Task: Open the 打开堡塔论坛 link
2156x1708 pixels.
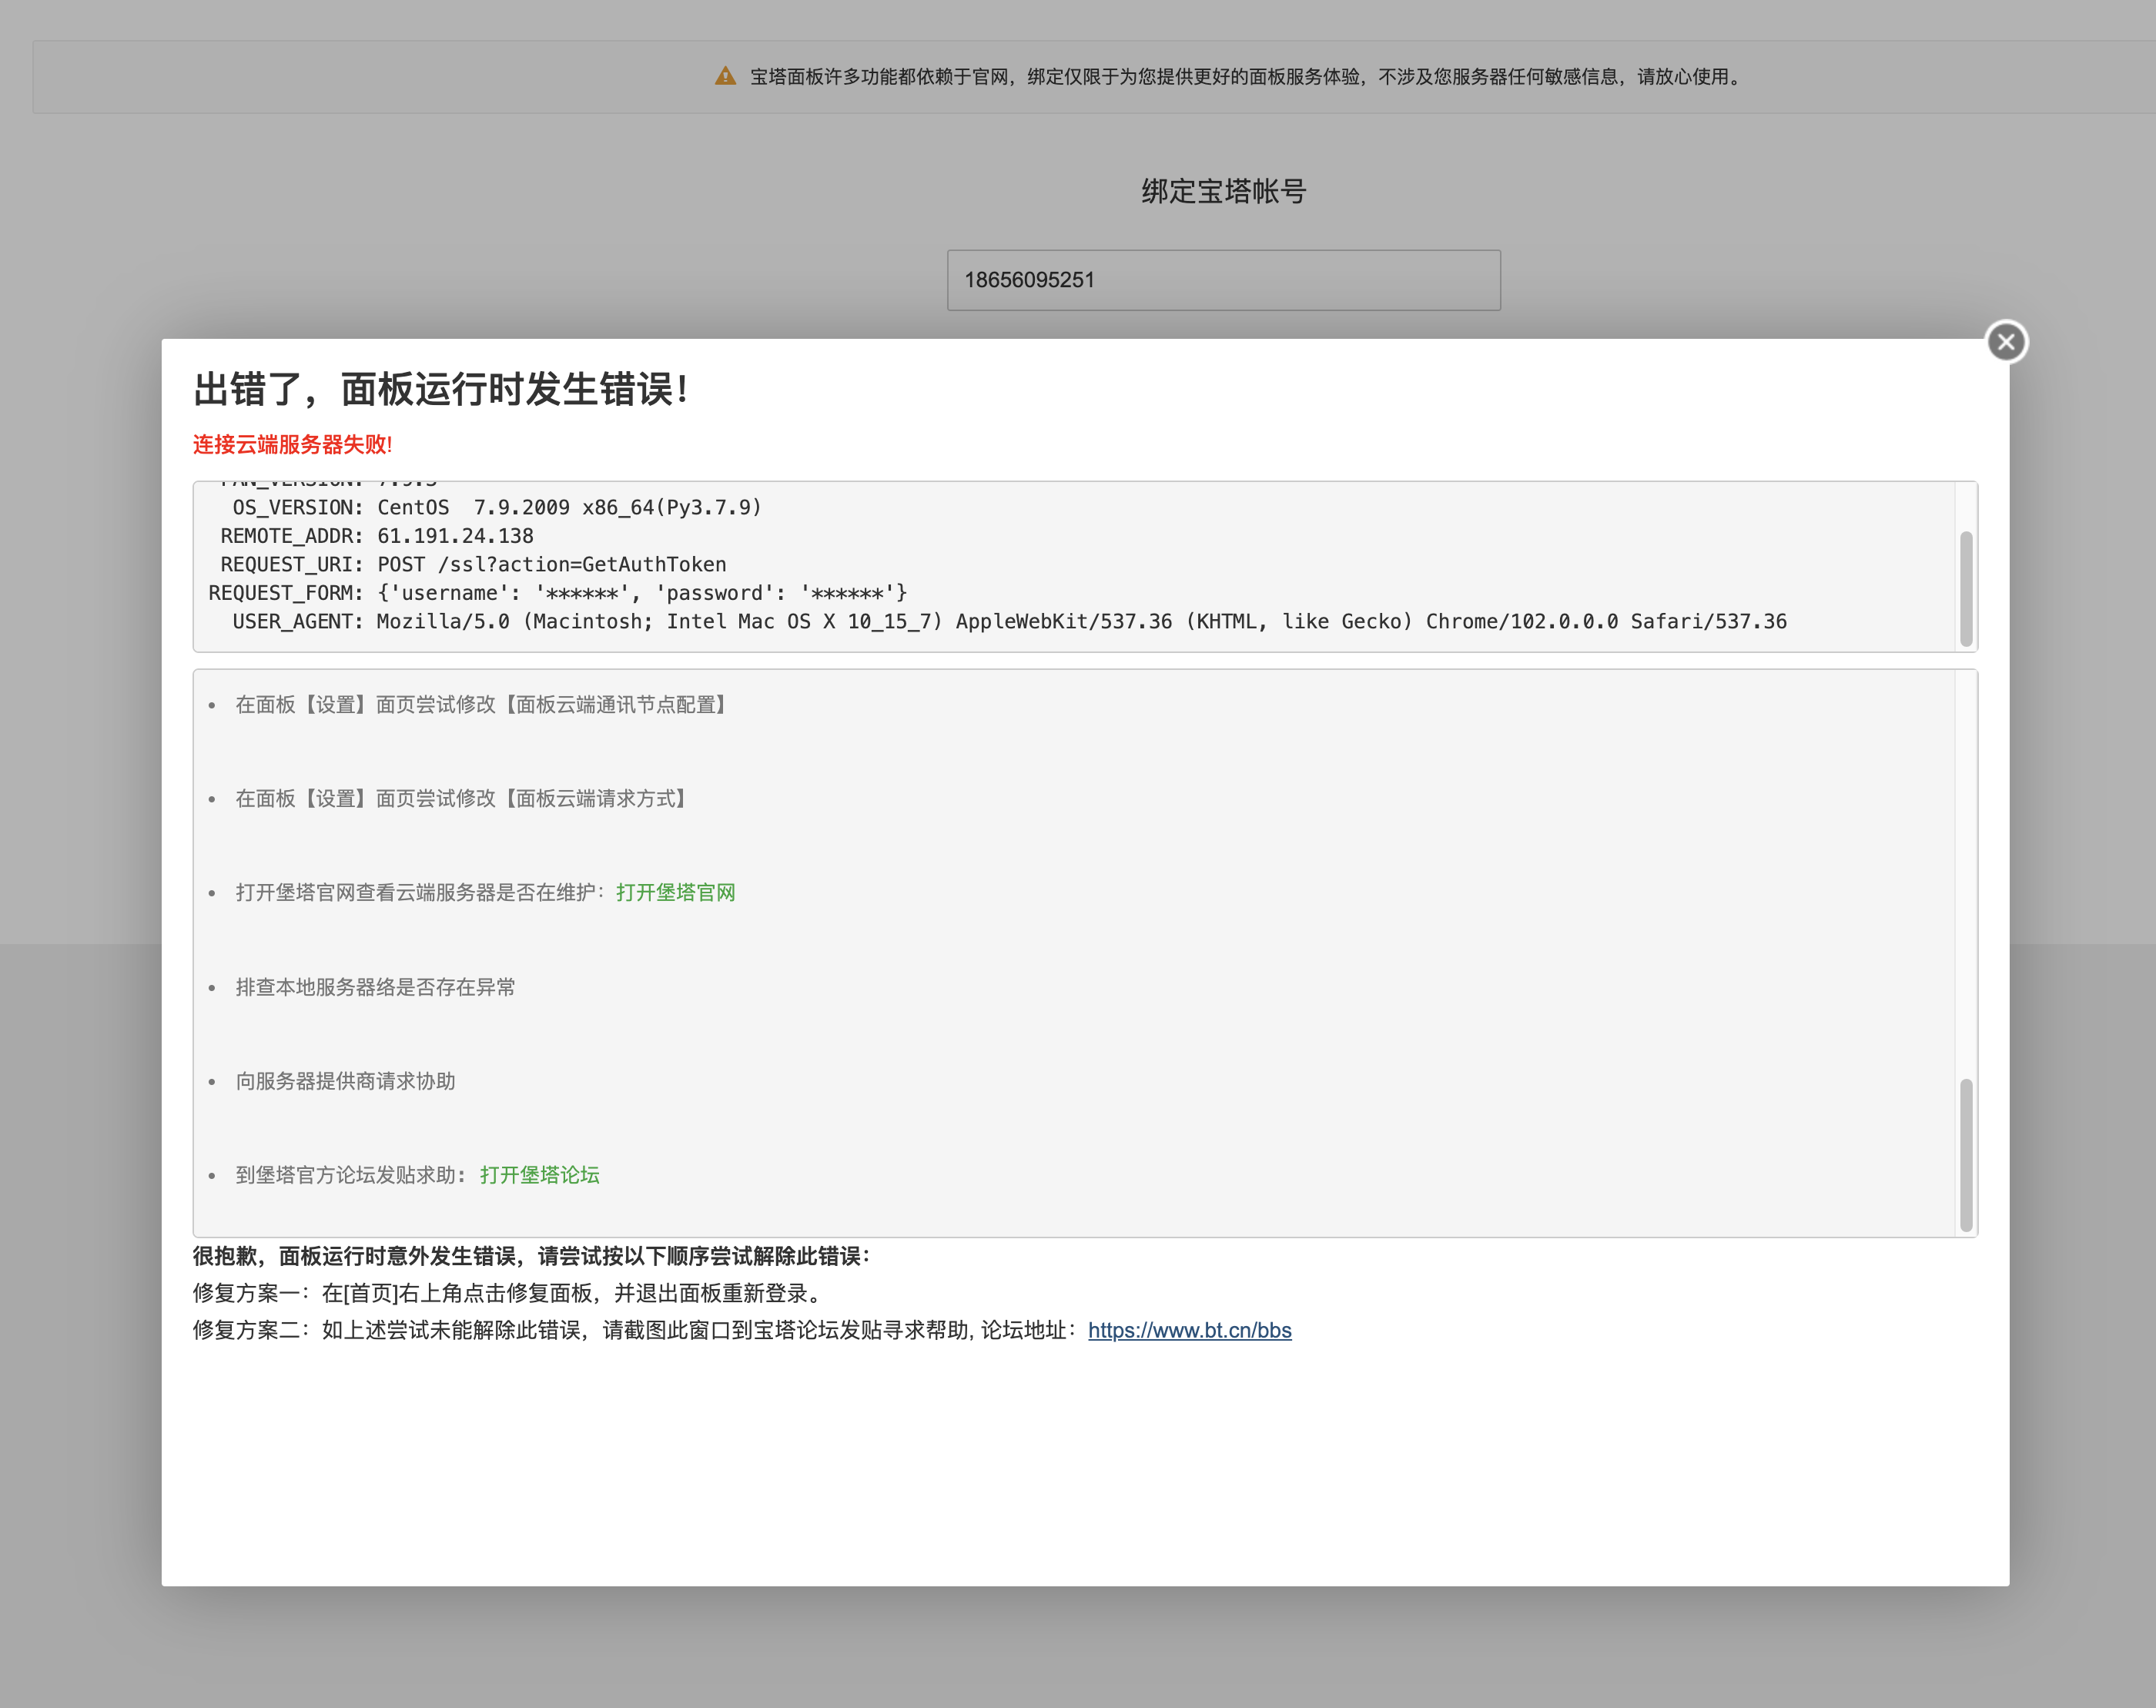Action: (539, 1175)
